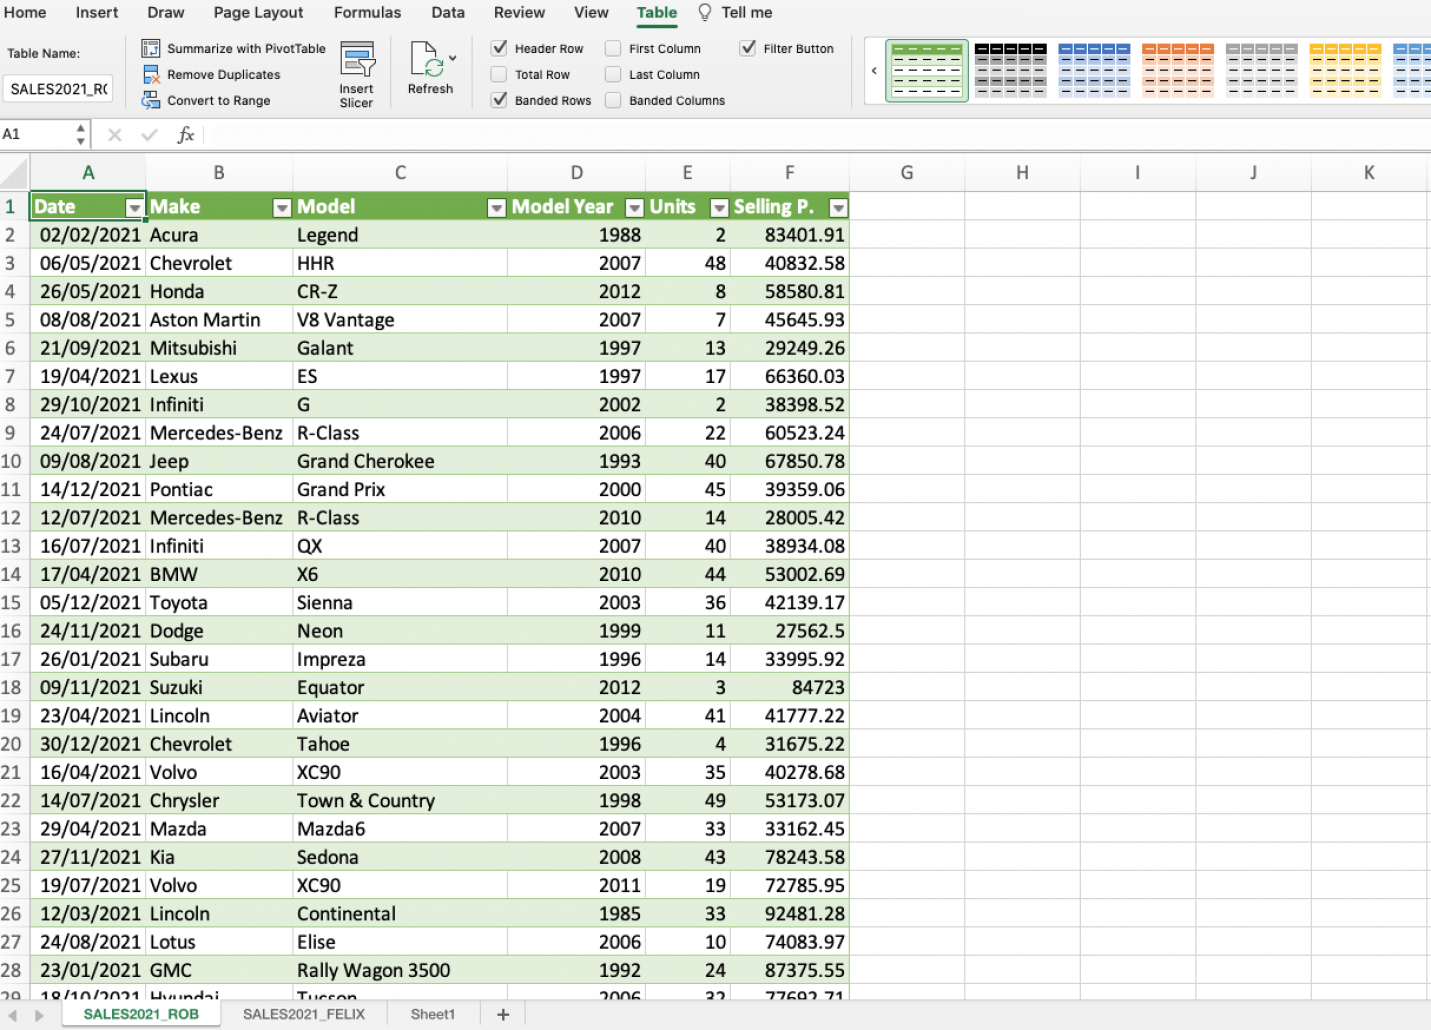Switch to the Formulas ribbon tab
The width and height of the screenshot is (1431, 1030).
367,13
